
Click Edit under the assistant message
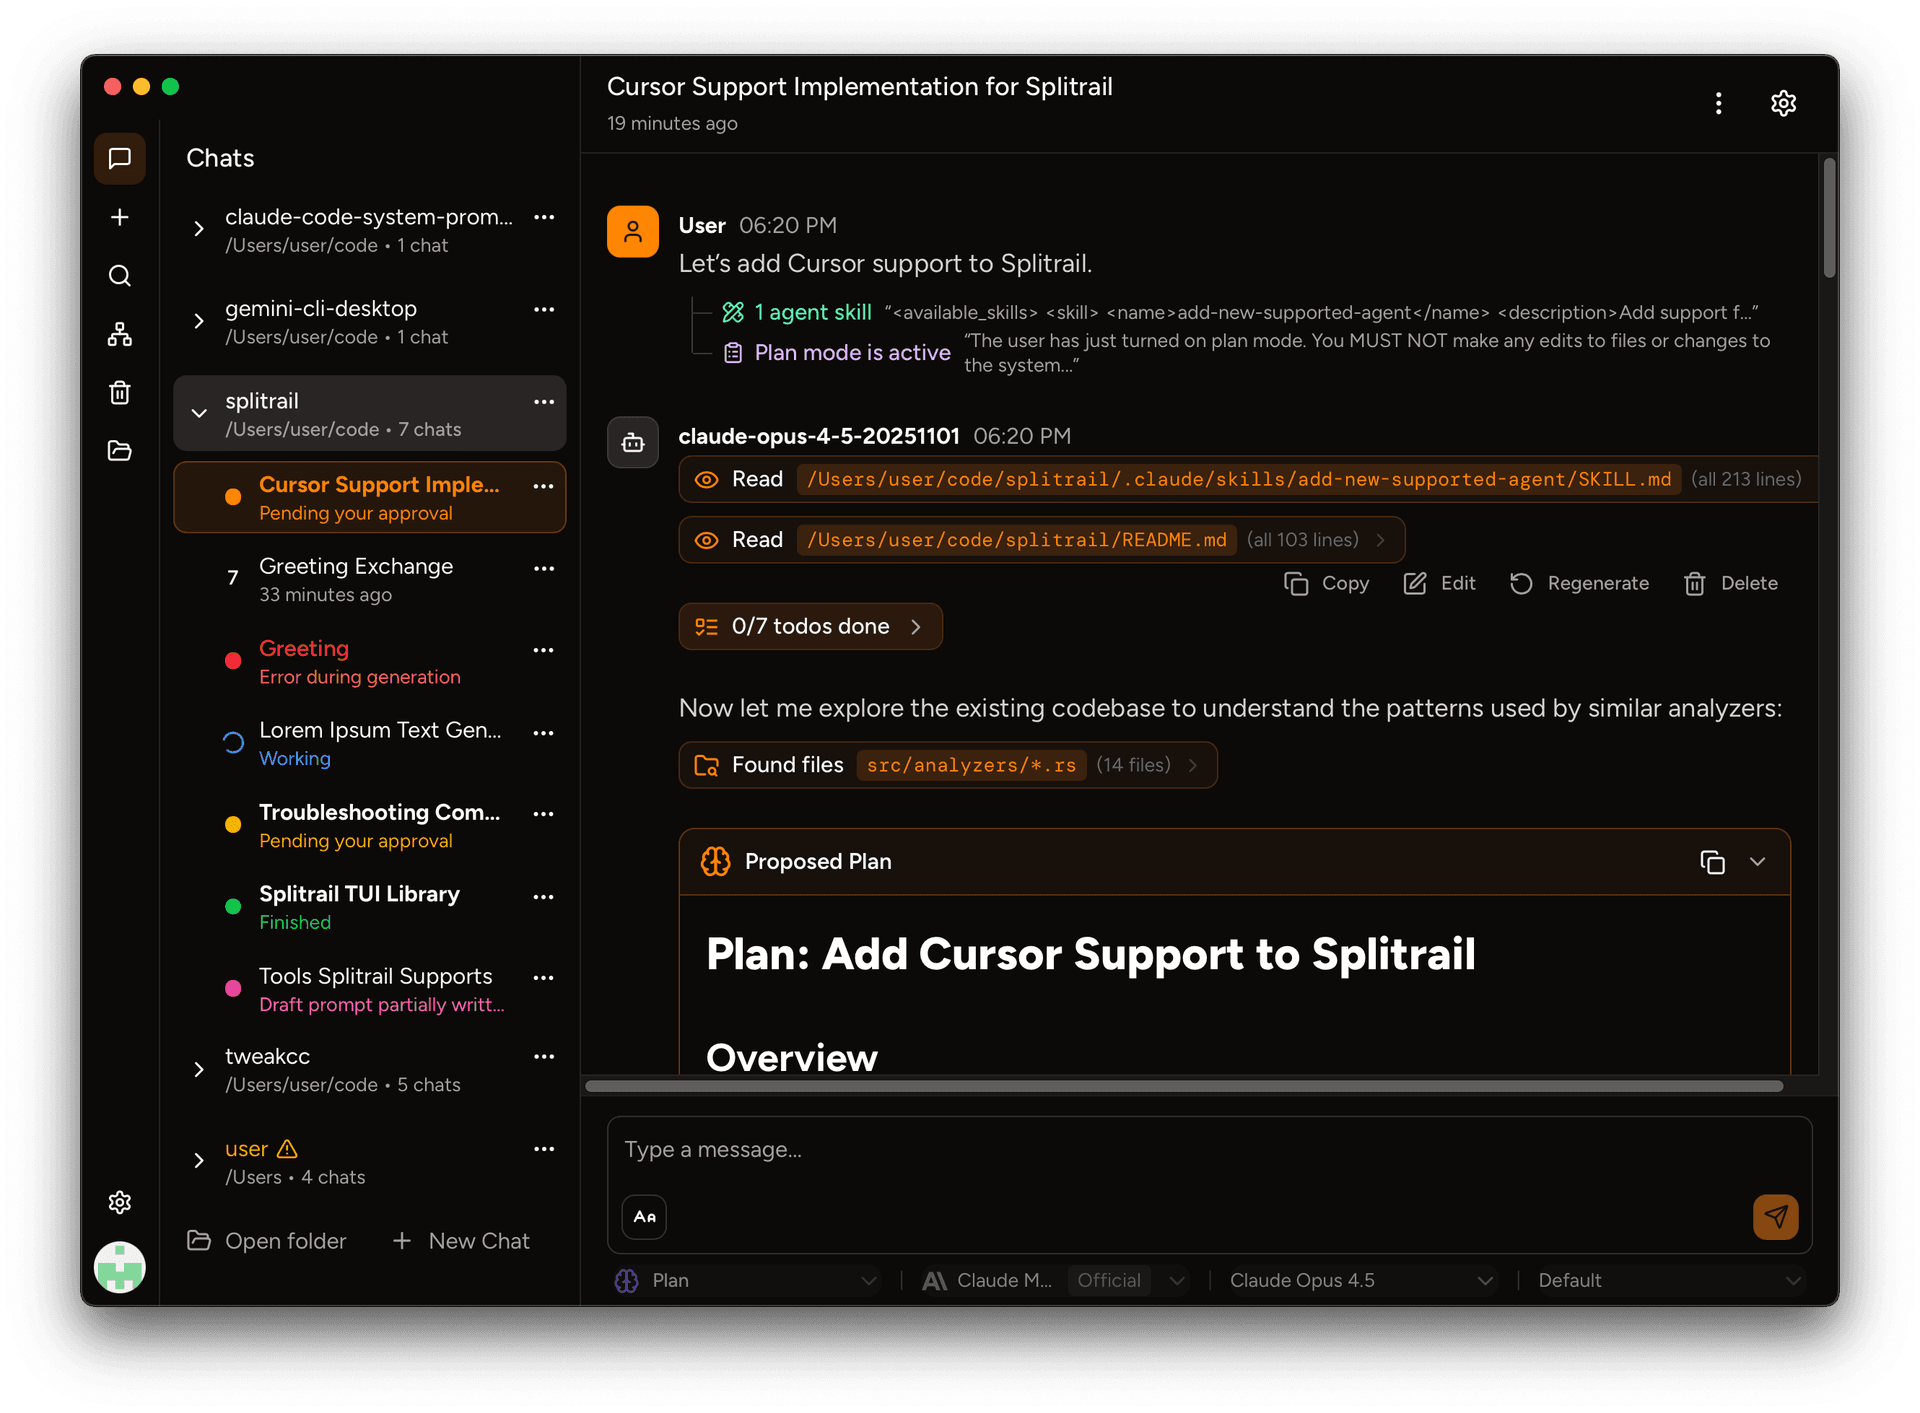1439,584
